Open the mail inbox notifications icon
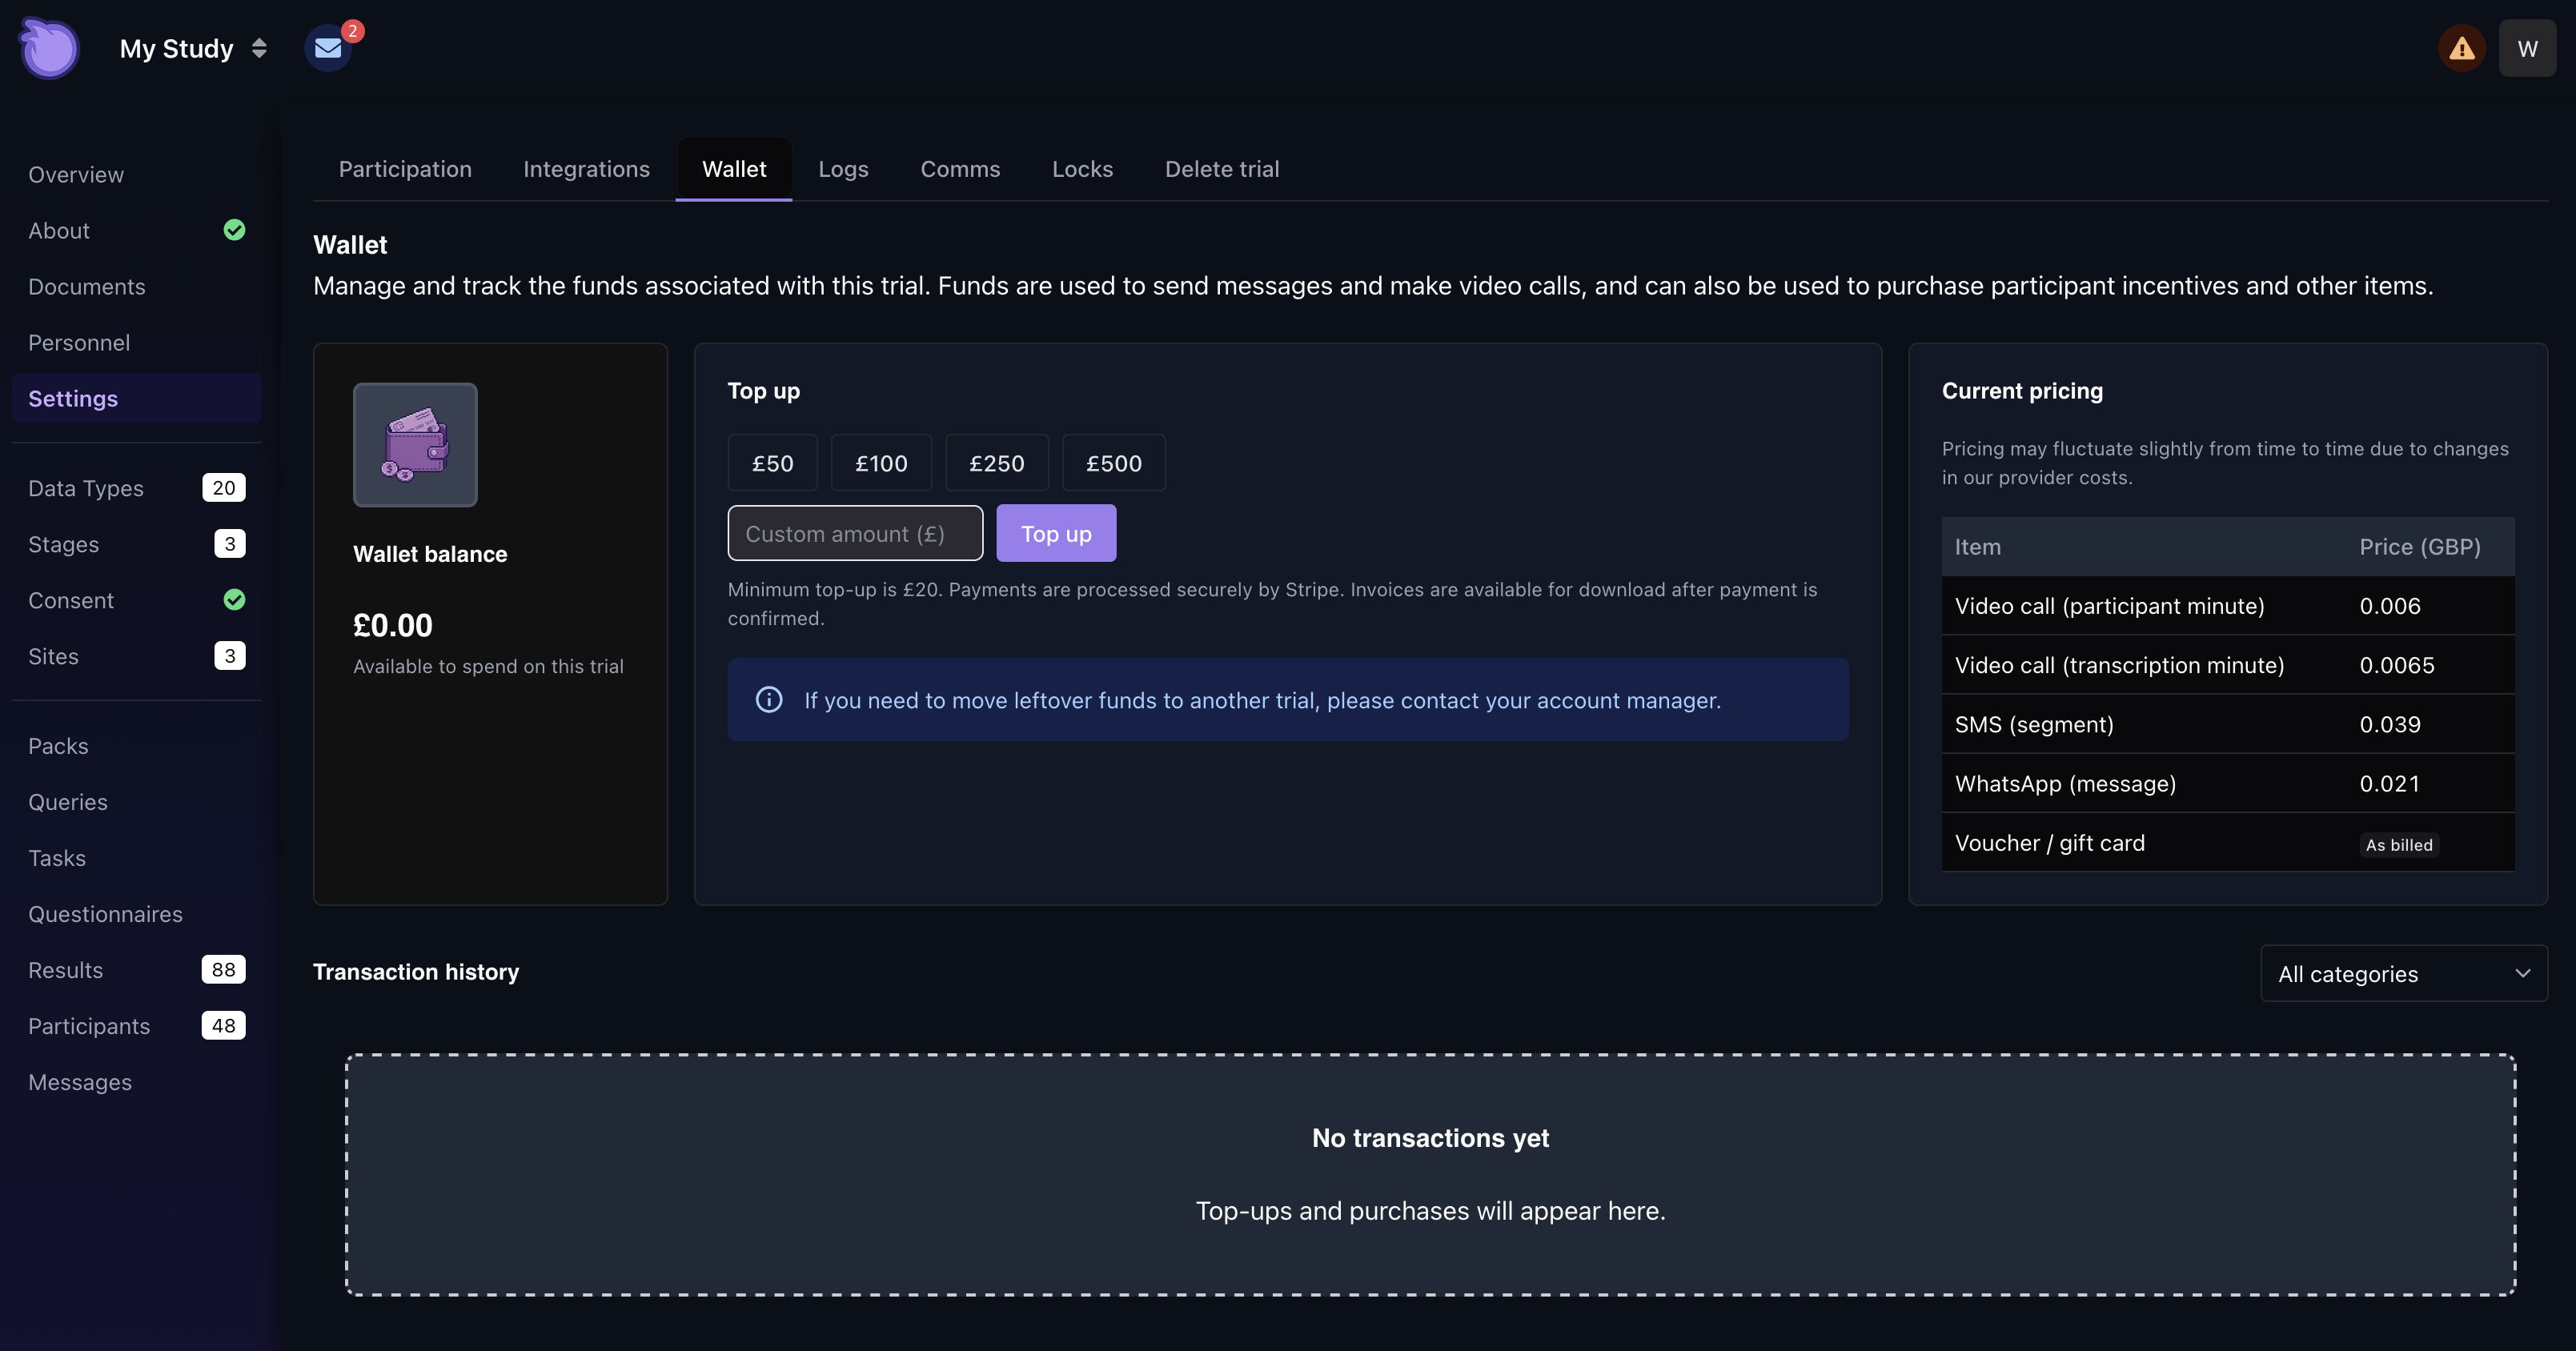 pos(328,48)
